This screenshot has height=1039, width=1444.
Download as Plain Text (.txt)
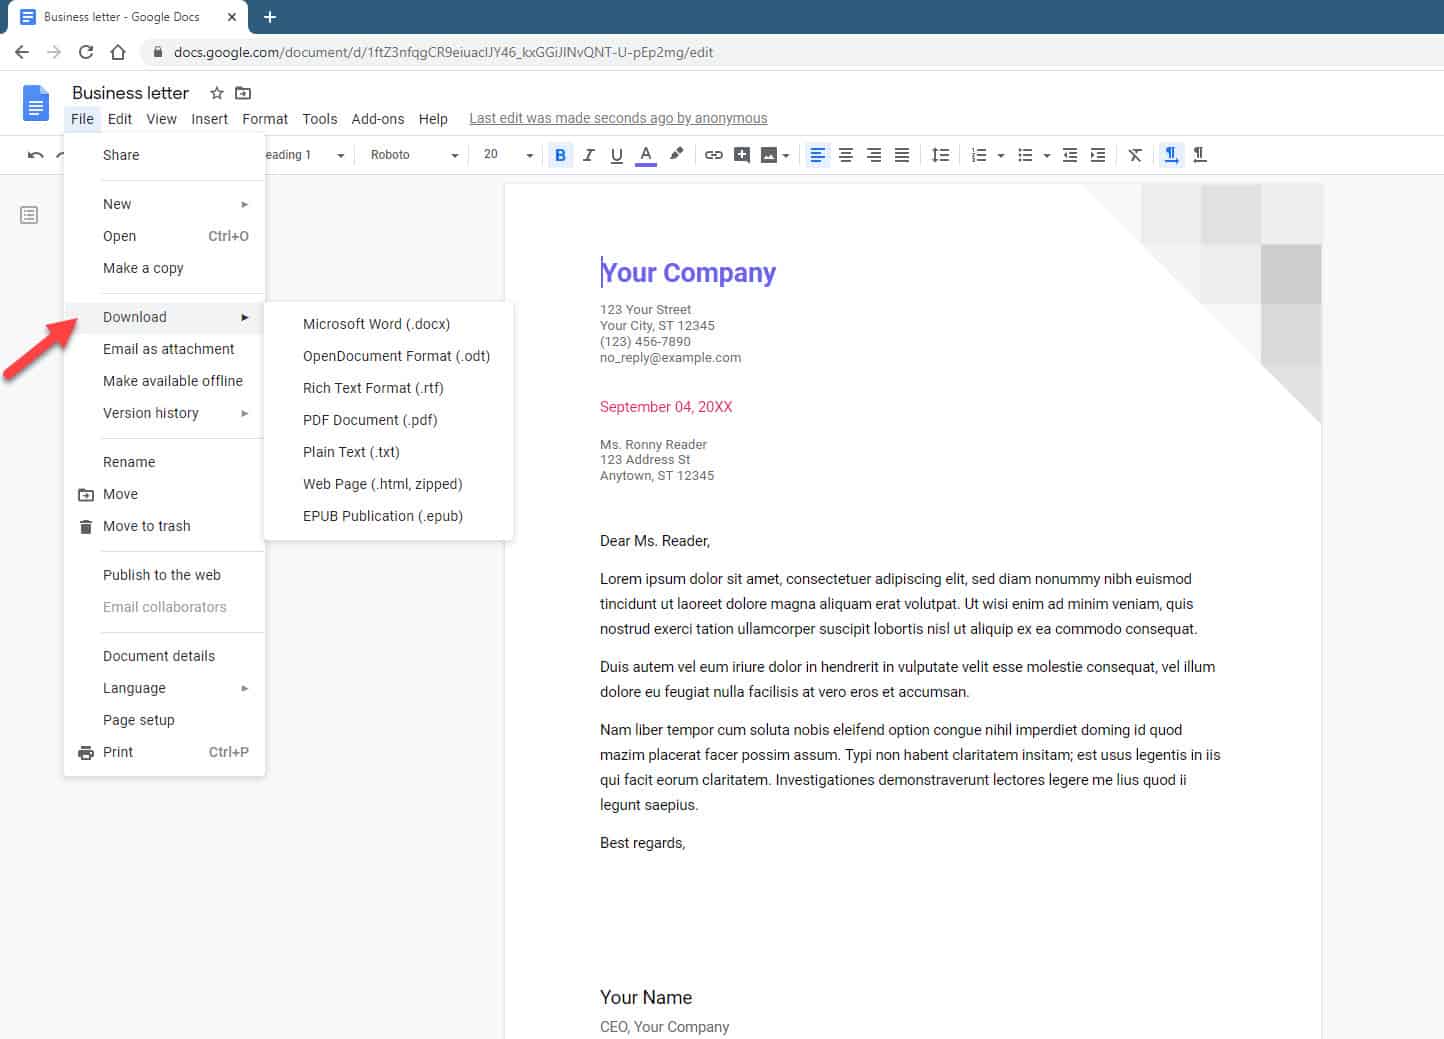pos(389,452)
